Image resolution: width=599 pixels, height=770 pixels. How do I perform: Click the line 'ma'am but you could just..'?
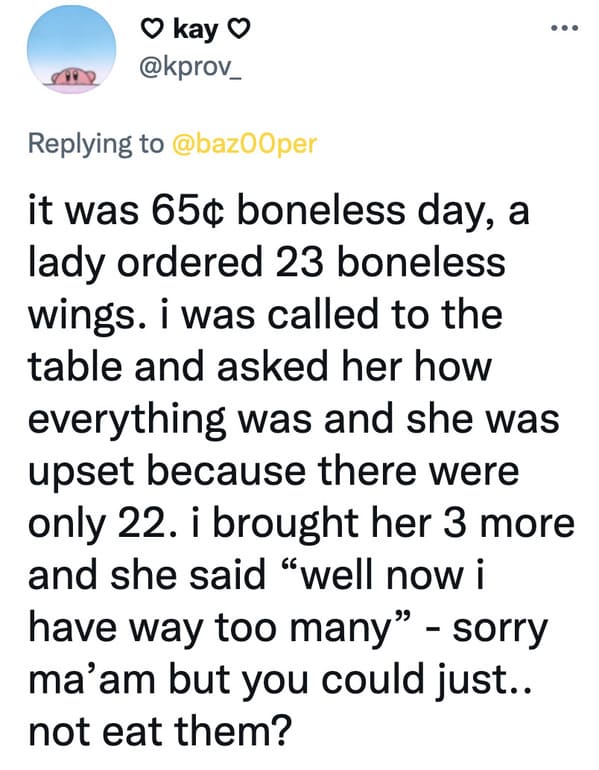tap(279, 682)
